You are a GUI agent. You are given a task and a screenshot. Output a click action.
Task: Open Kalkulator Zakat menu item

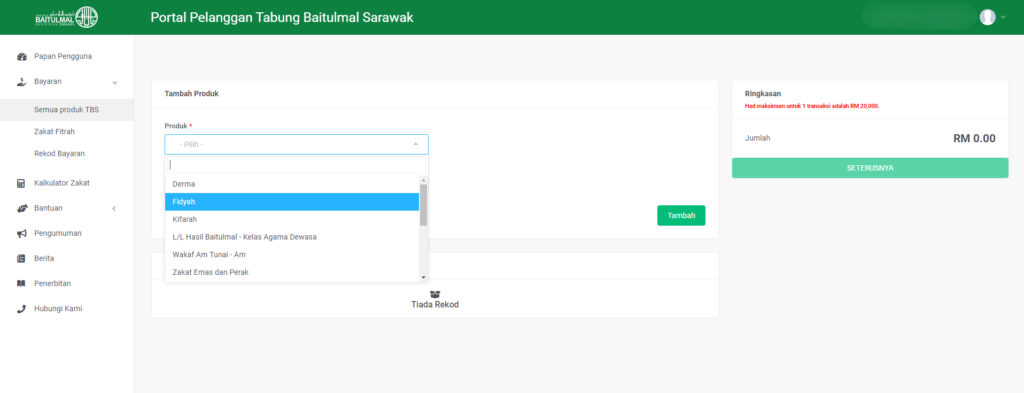(62, 183)
